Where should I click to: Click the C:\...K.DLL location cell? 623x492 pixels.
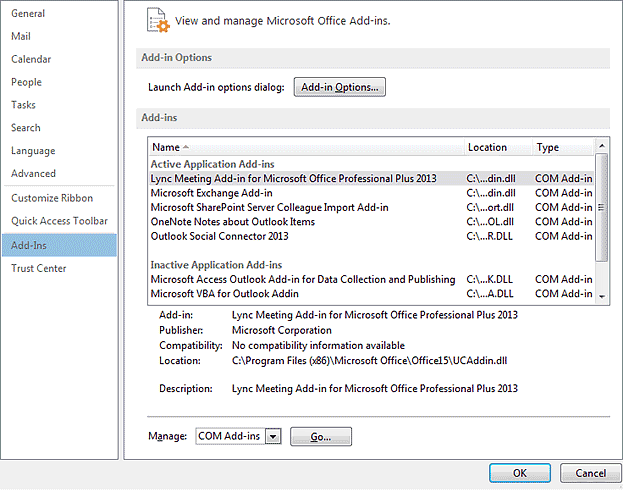(490, 279)
